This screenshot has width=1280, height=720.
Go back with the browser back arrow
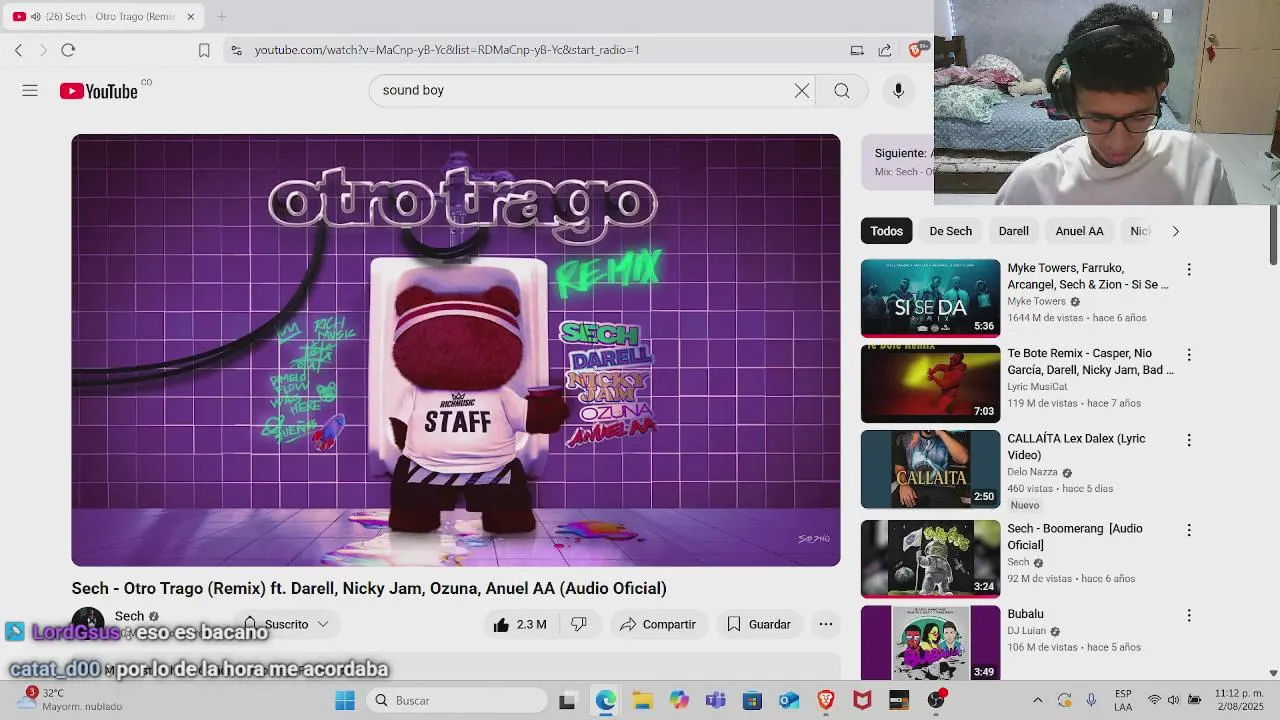(x=18, y=50)
